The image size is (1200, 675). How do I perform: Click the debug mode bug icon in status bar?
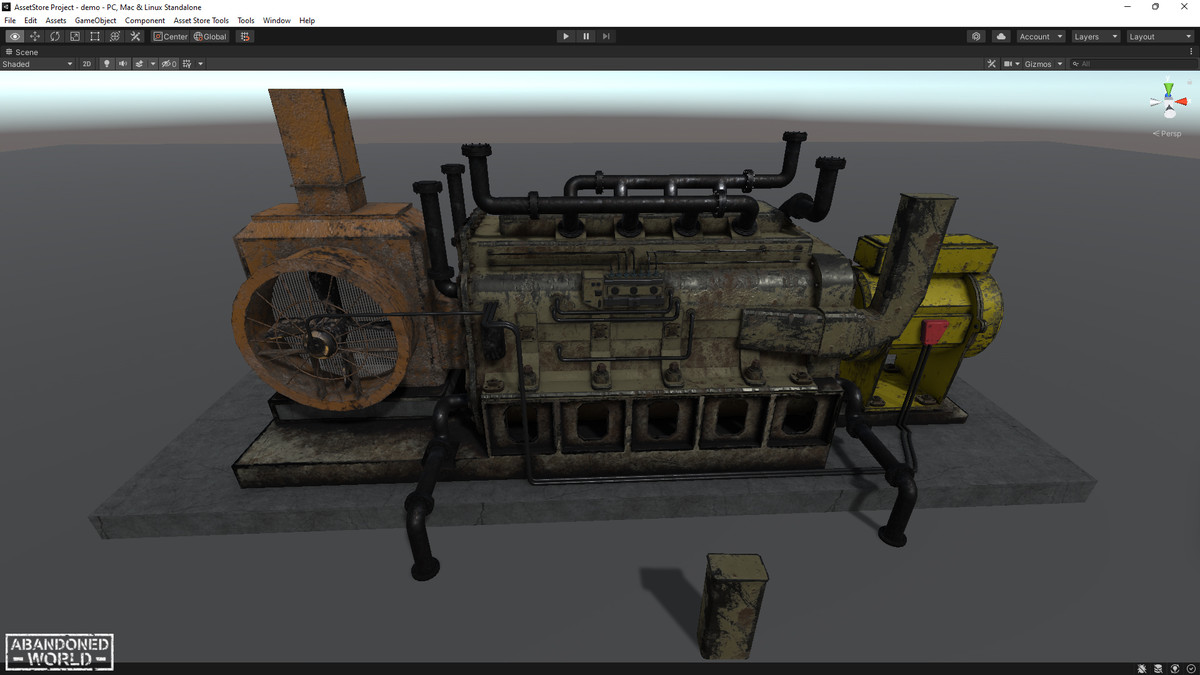point(1142,668)
